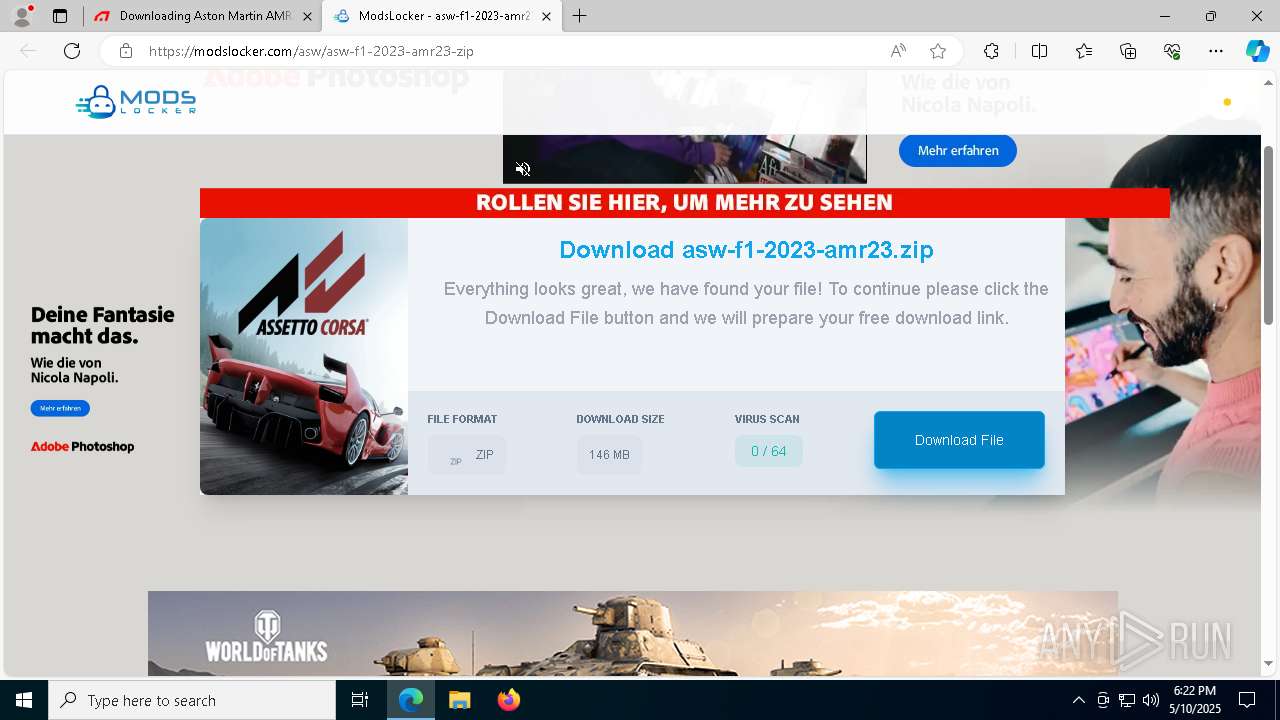Open the tab actions menu icon
This screenshot has height=720, width=1280.
point(60,16)
